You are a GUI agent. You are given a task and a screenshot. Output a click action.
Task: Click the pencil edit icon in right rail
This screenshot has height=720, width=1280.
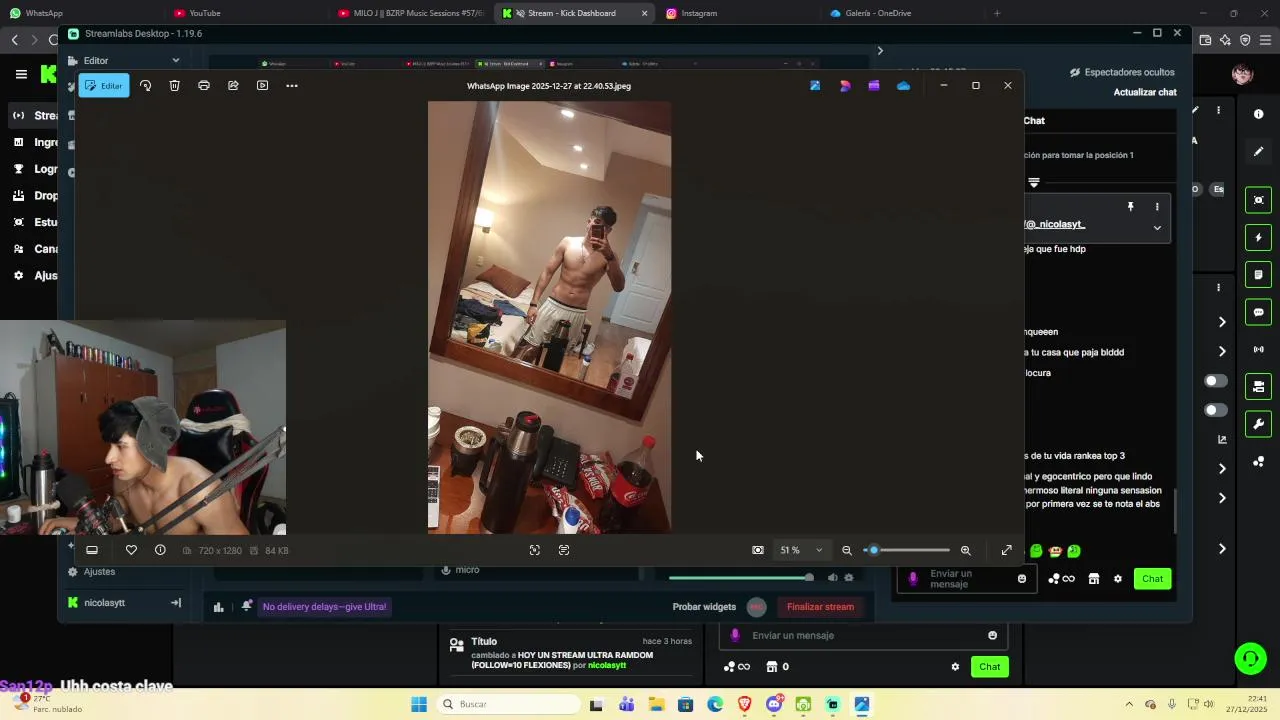pyautogui.click(x=1259, y=152)
